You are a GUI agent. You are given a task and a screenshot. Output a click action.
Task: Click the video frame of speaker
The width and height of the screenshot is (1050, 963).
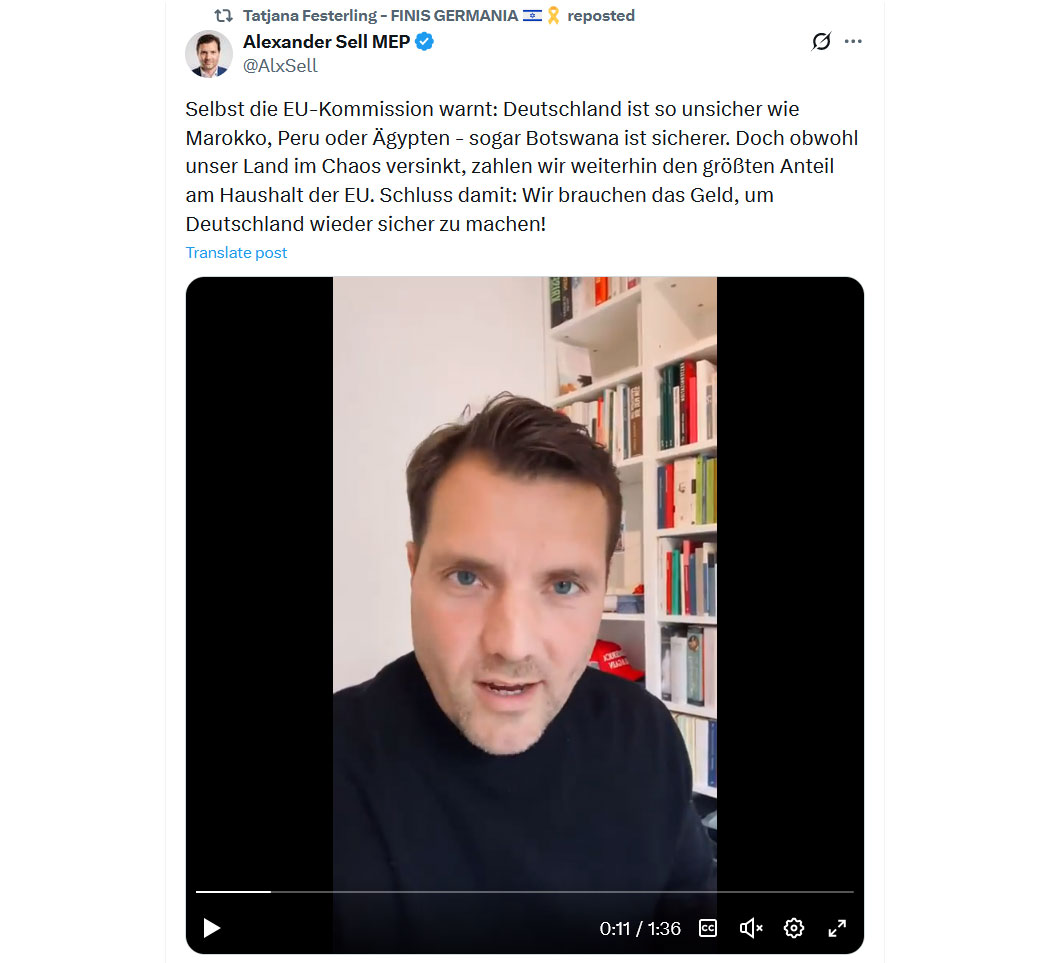point(524,576)
